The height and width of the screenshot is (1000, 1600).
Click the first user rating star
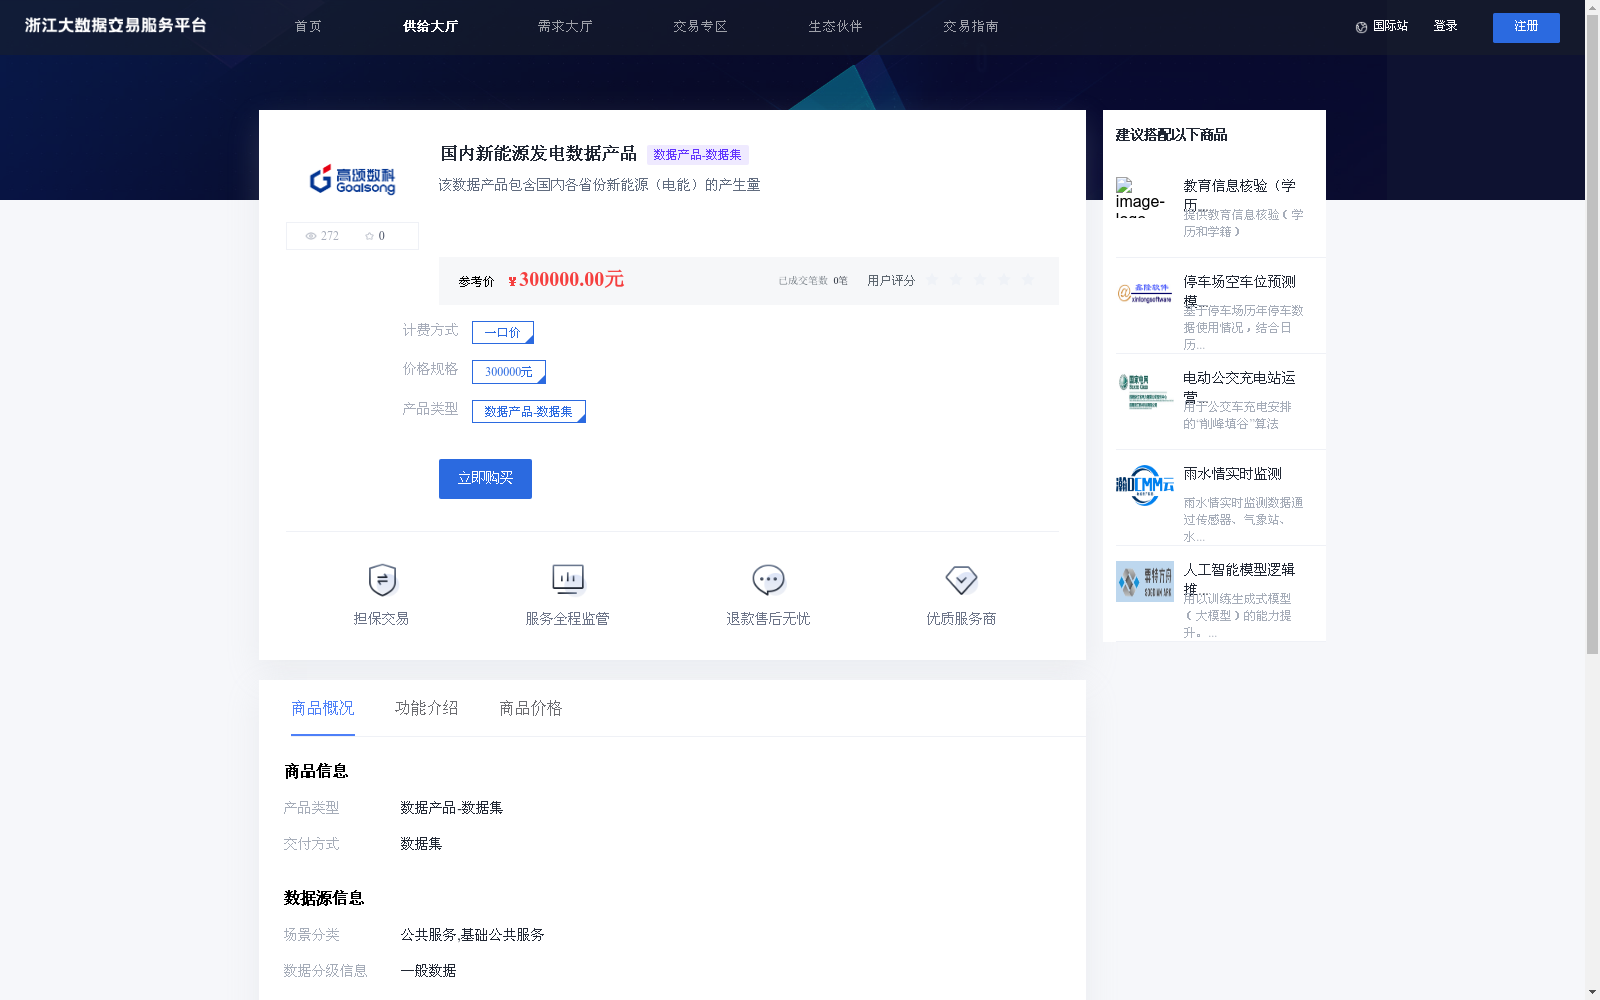point(932,280)
